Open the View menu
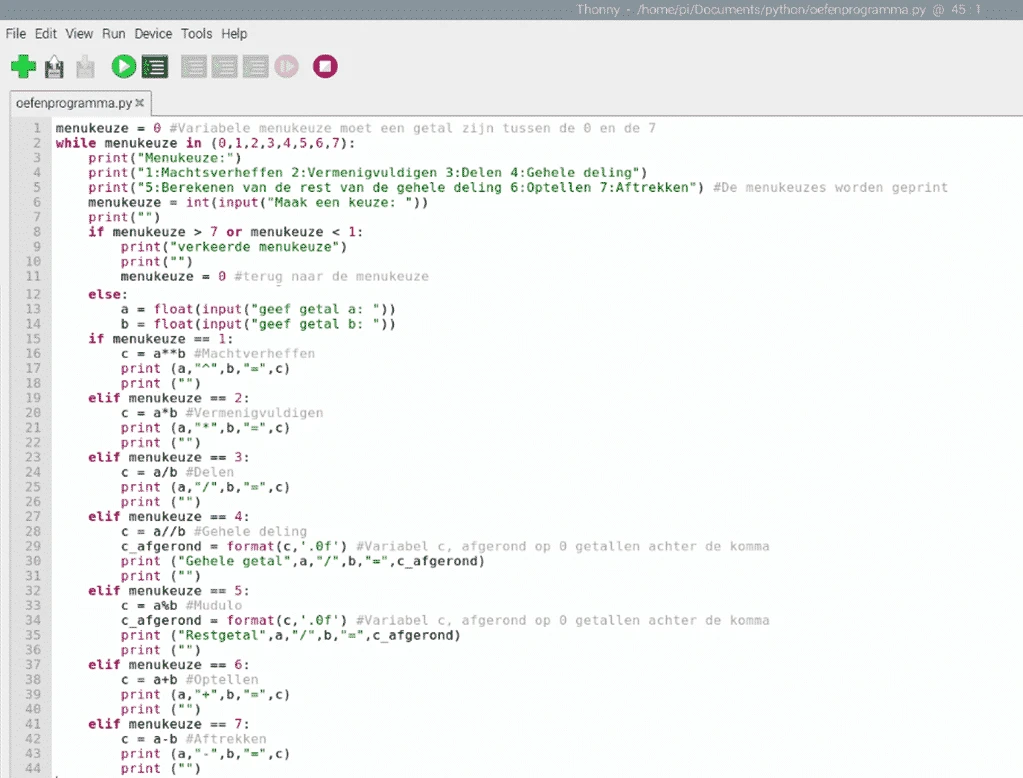1023x778 pixels. click(78, 33)
